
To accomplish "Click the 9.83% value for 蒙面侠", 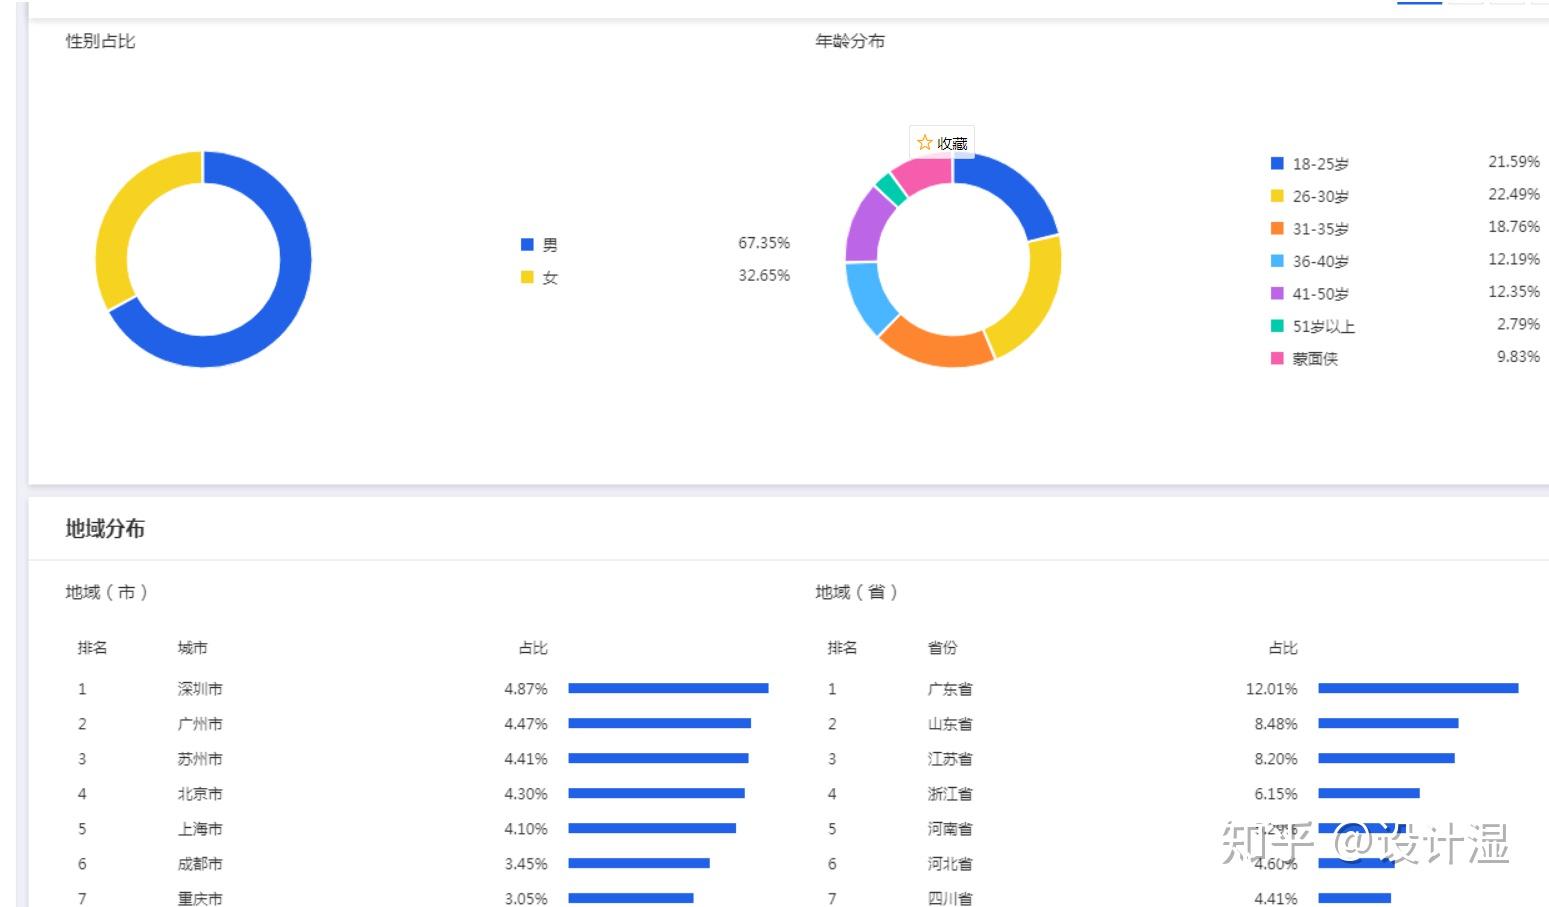I will coord(1518,356).
